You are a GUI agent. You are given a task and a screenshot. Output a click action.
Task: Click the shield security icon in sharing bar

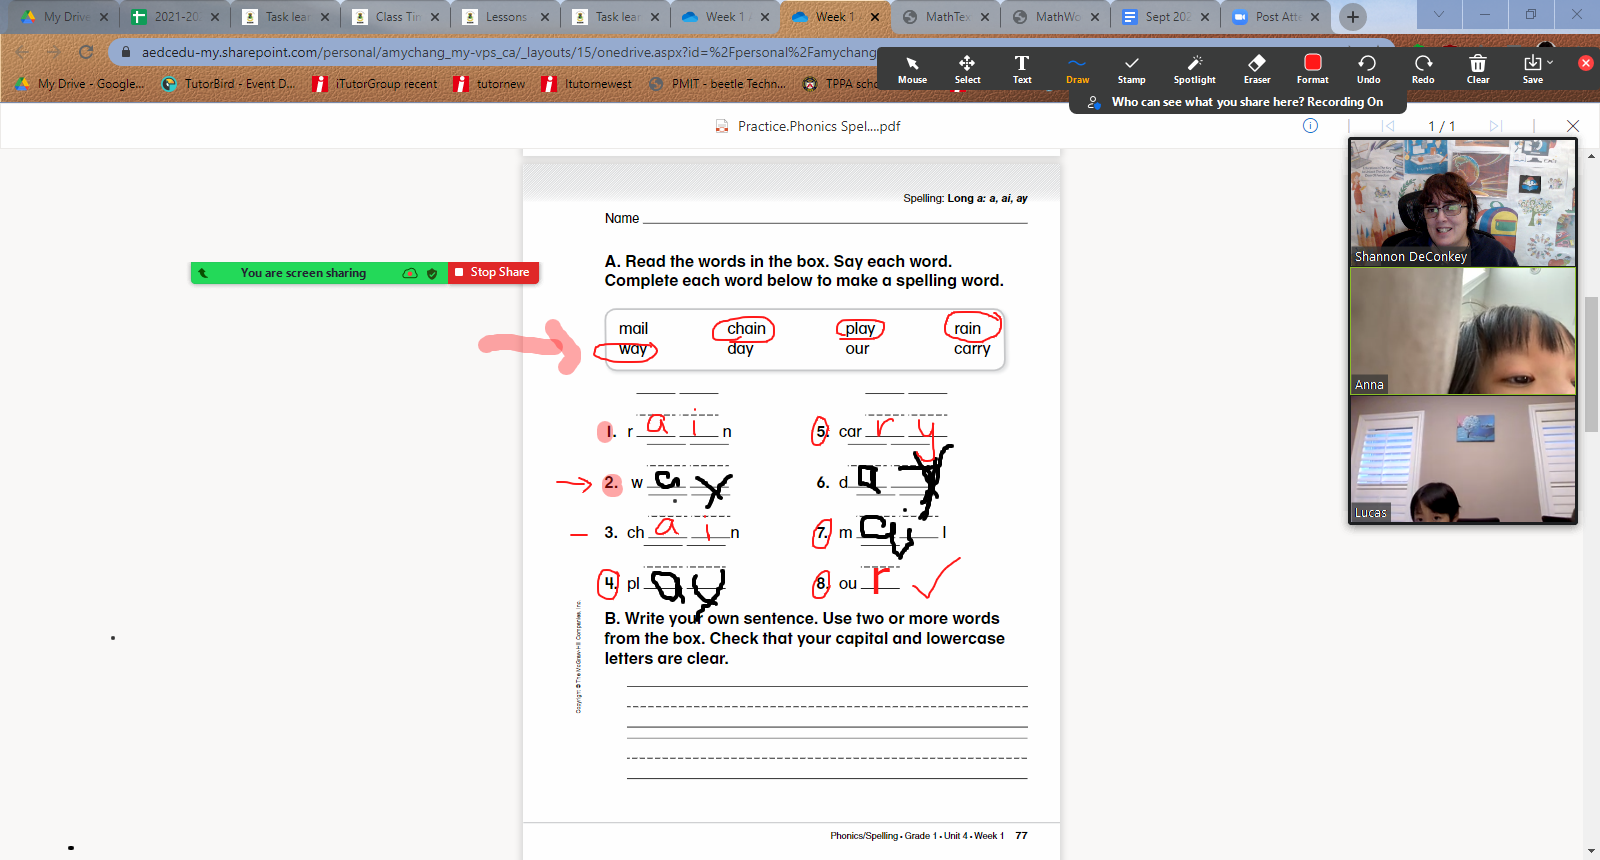pyautogui.click(x=432, y=273)
